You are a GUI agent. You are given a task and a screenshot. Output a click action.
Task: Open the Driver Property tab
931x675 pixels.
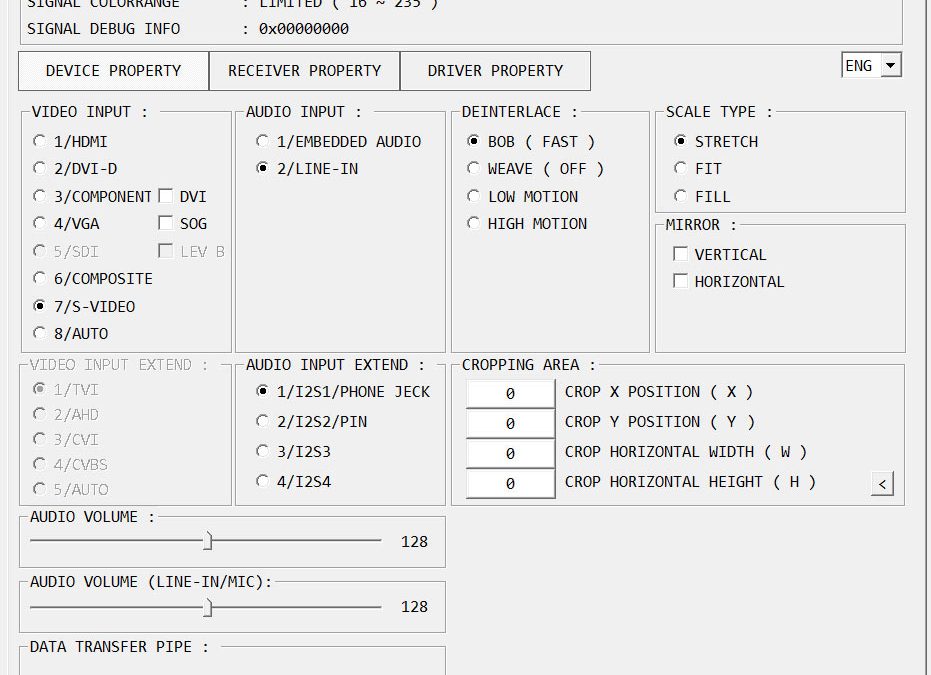click(495, 71)
